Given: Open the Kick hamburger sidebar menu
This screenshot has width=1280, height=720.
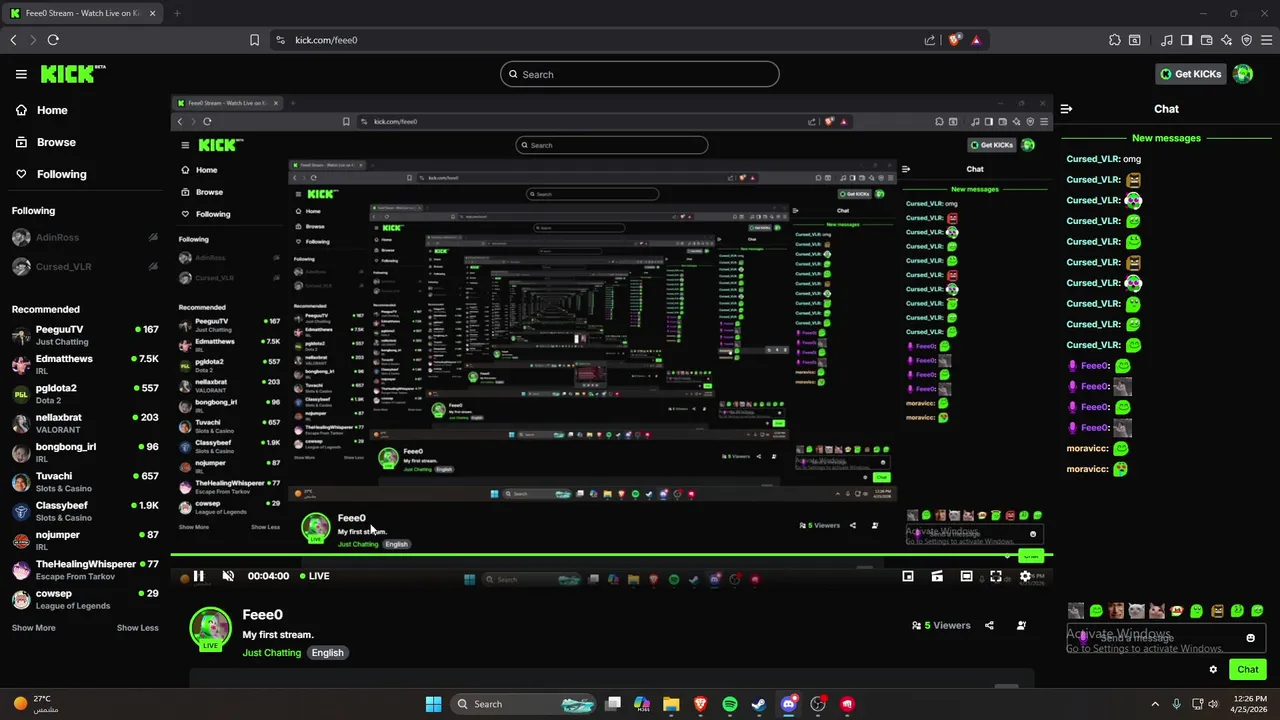Looking at the screenshot, I should pyautogui.click(x=21, y=74).
